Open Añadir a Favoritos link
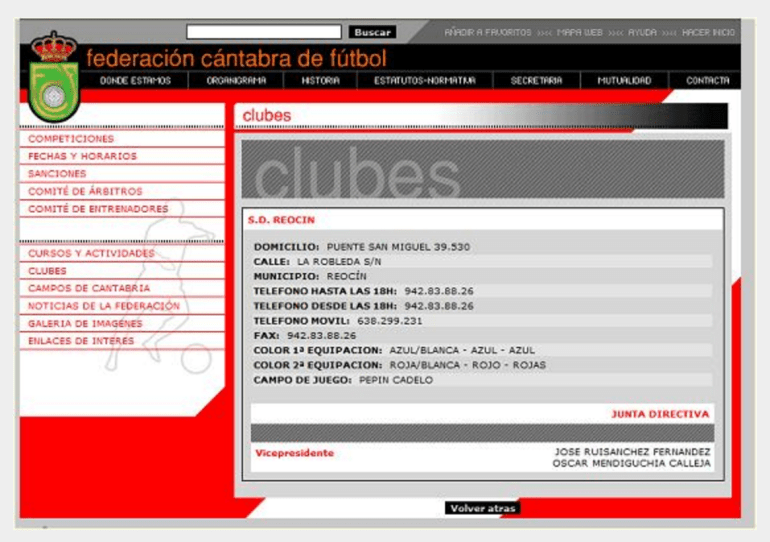The image size is (770, 542). coord(488,32)
